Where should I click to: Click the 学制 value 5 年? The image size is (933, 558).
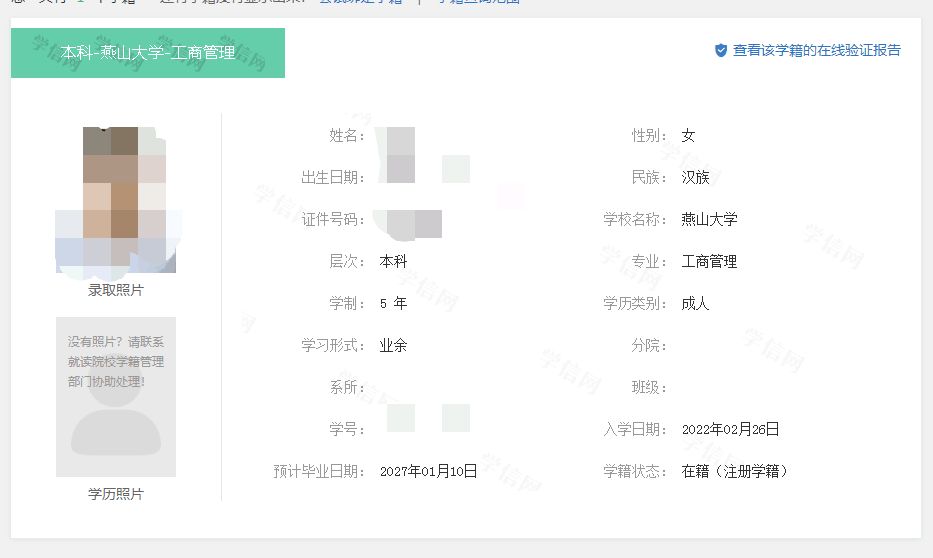[394, 303]
